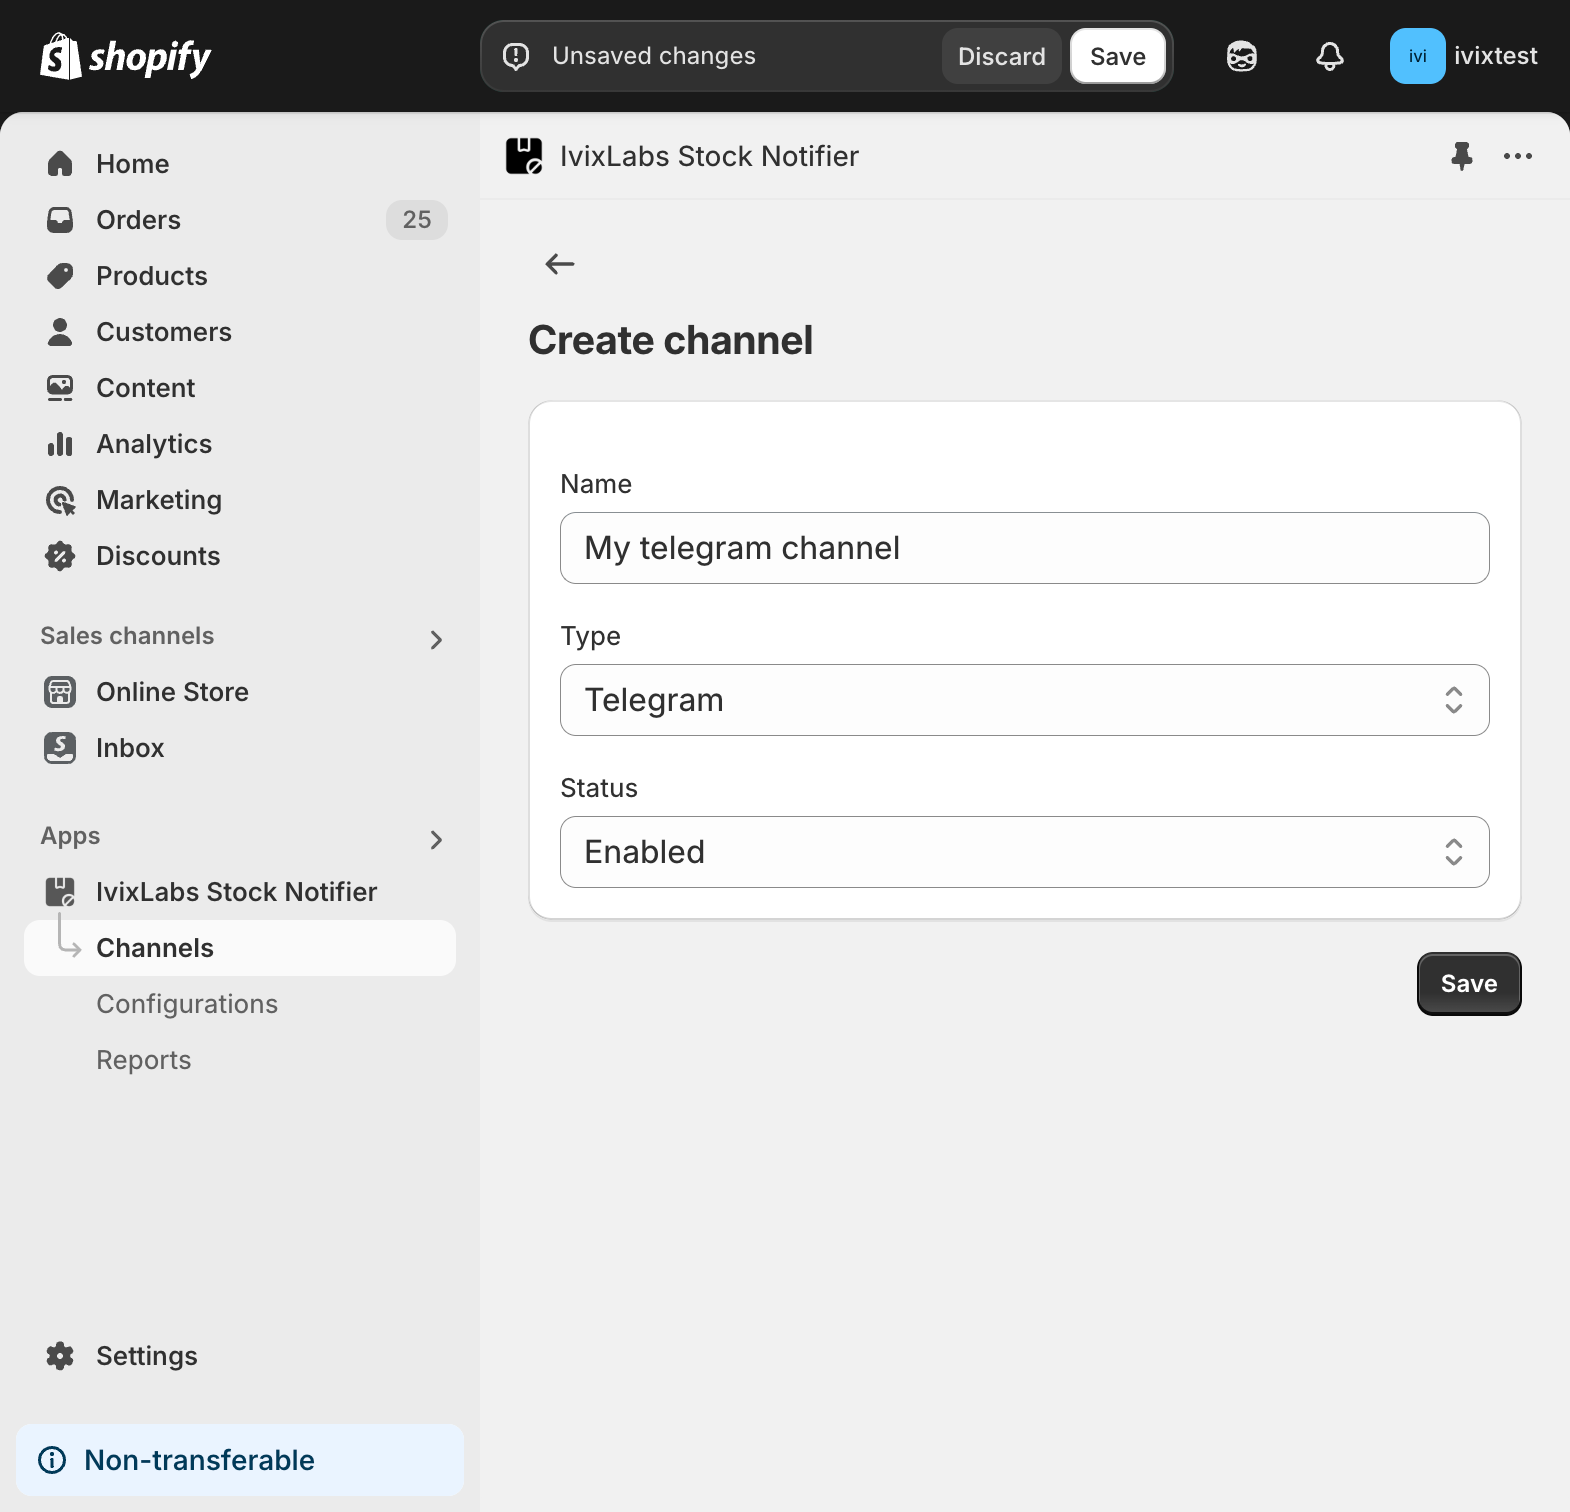This screenshot has height=1512, width=1570.
Task: Open the Status dropdown showing Enabled
Action: (x=1025, y=852)
